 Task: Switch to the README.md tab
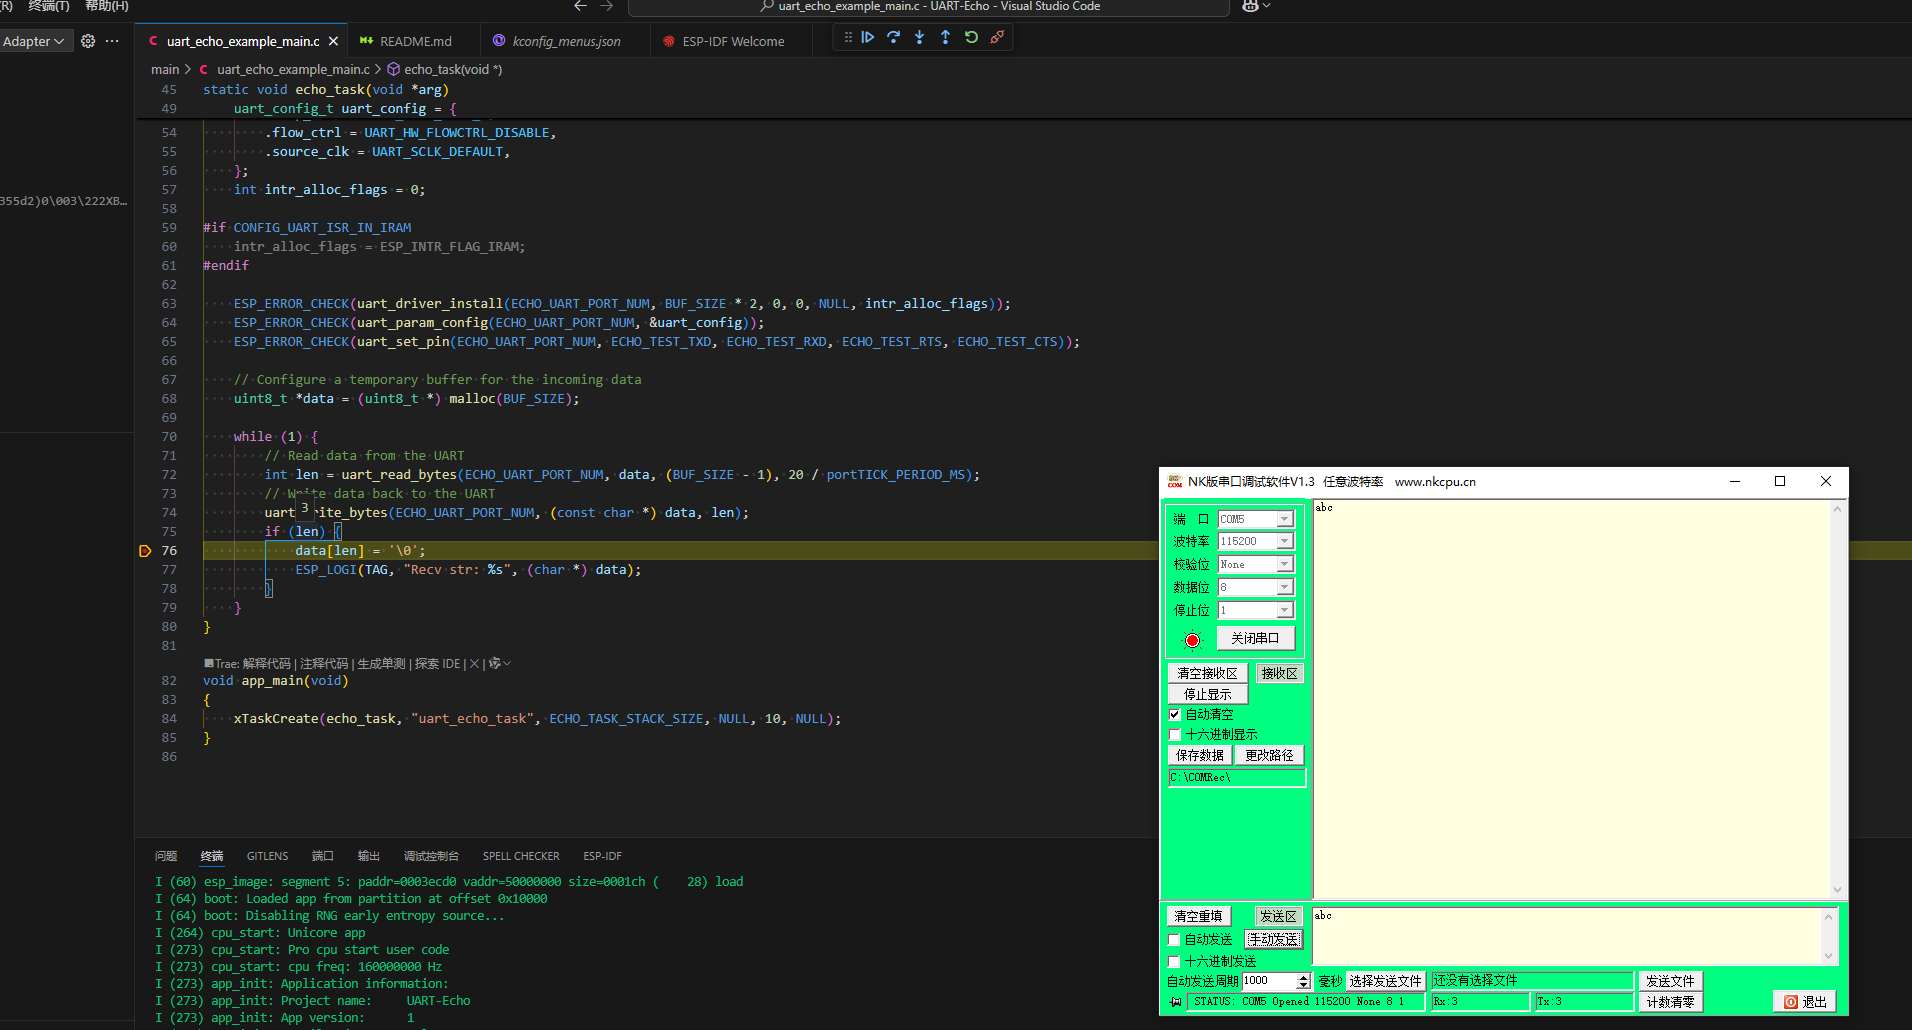(415, 41)
